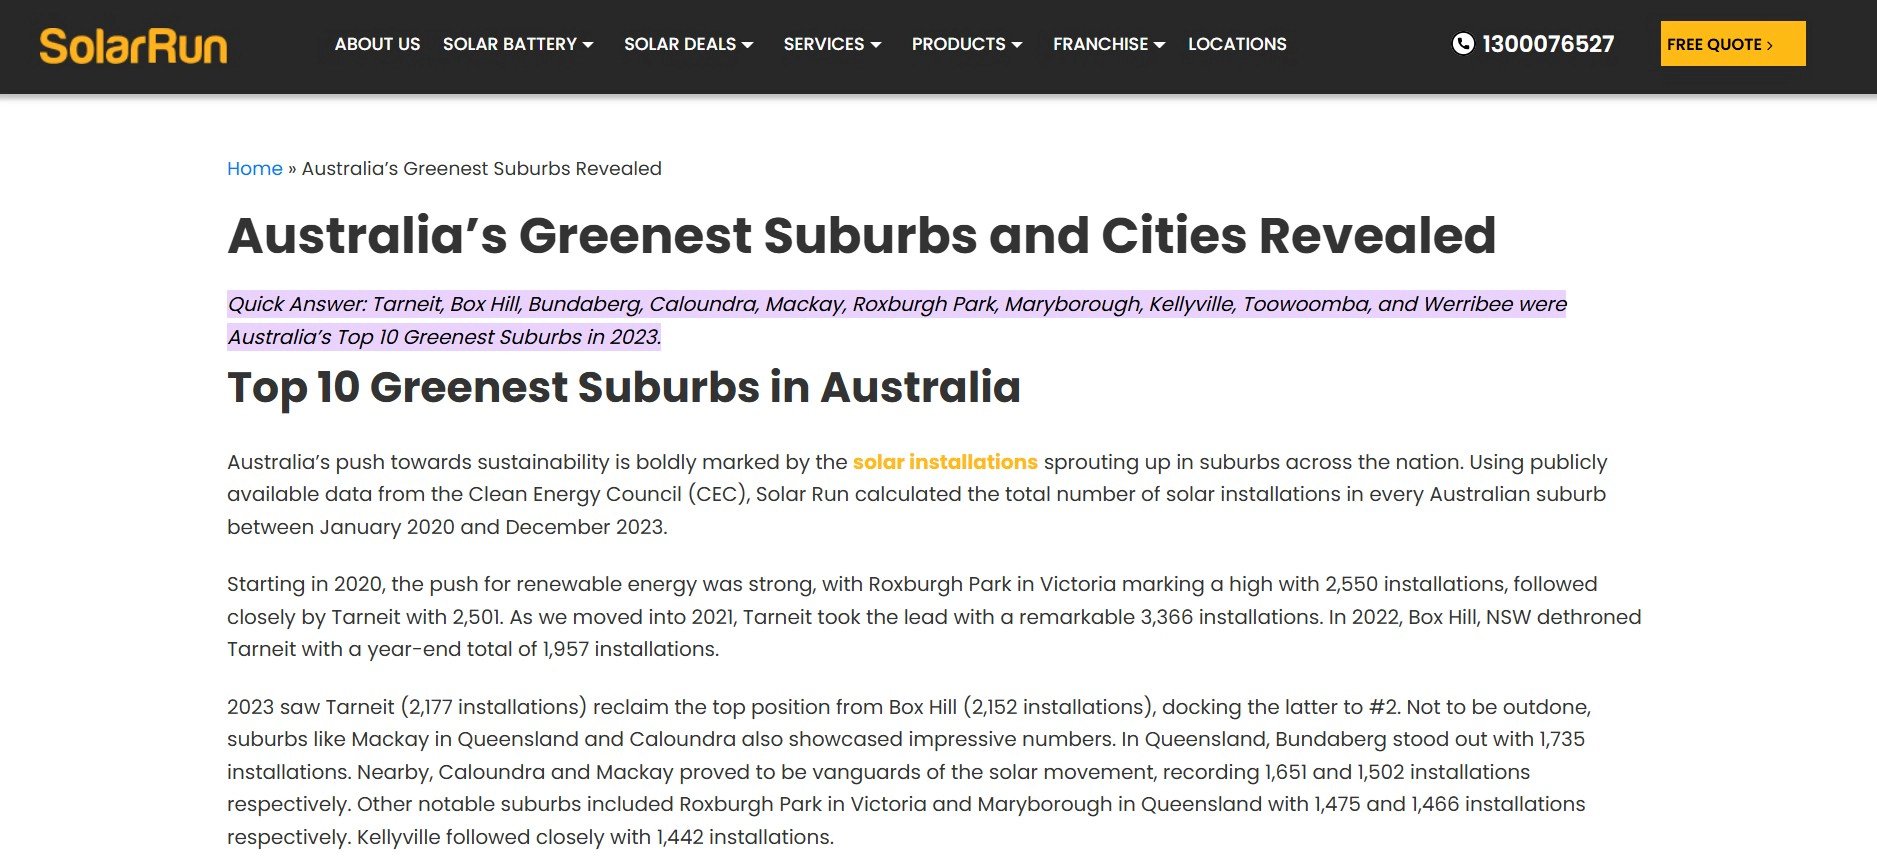Click the paragraph starting with 2023 saw Tarneit

[908, 772]
